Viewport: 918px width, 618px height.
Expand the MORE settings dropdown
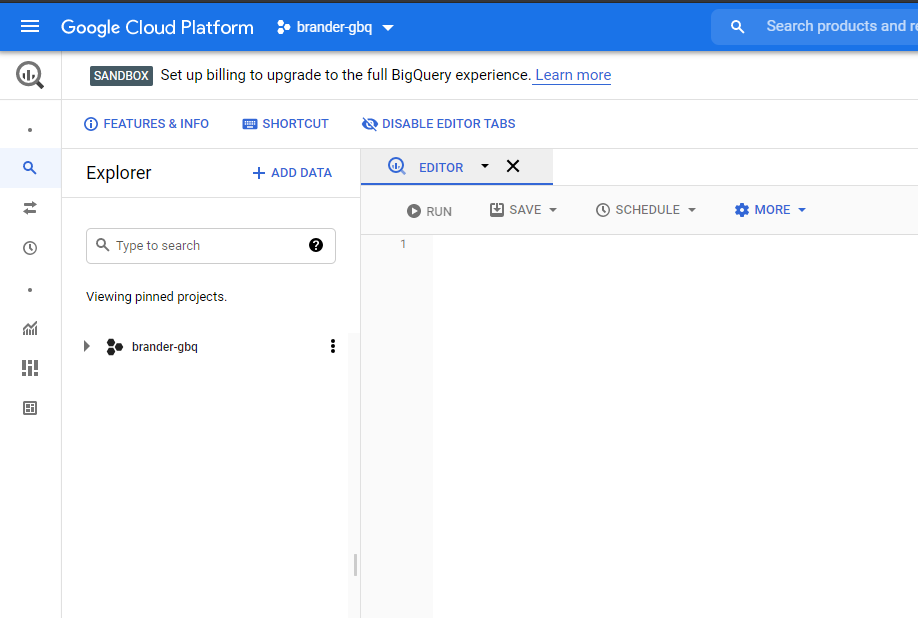click(770, 210)
